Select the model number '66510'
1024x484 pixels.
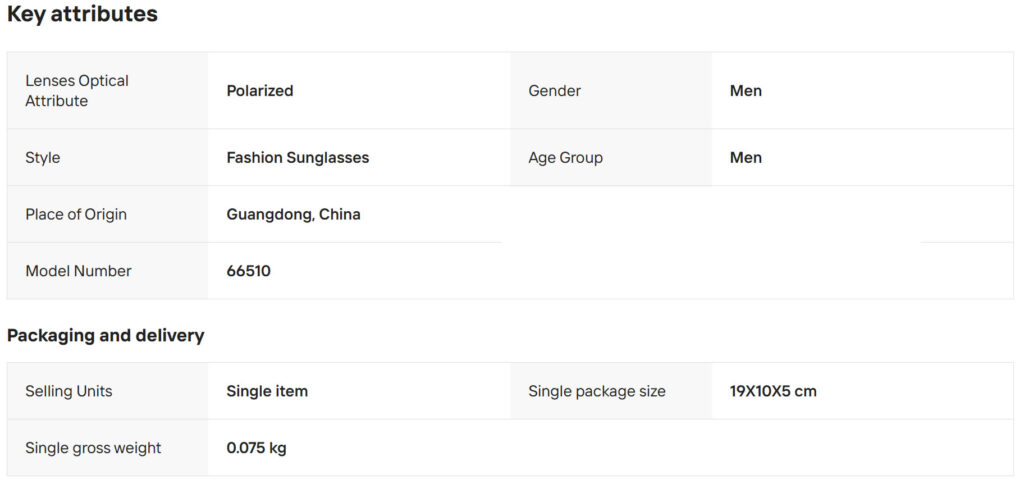[249, 271]
